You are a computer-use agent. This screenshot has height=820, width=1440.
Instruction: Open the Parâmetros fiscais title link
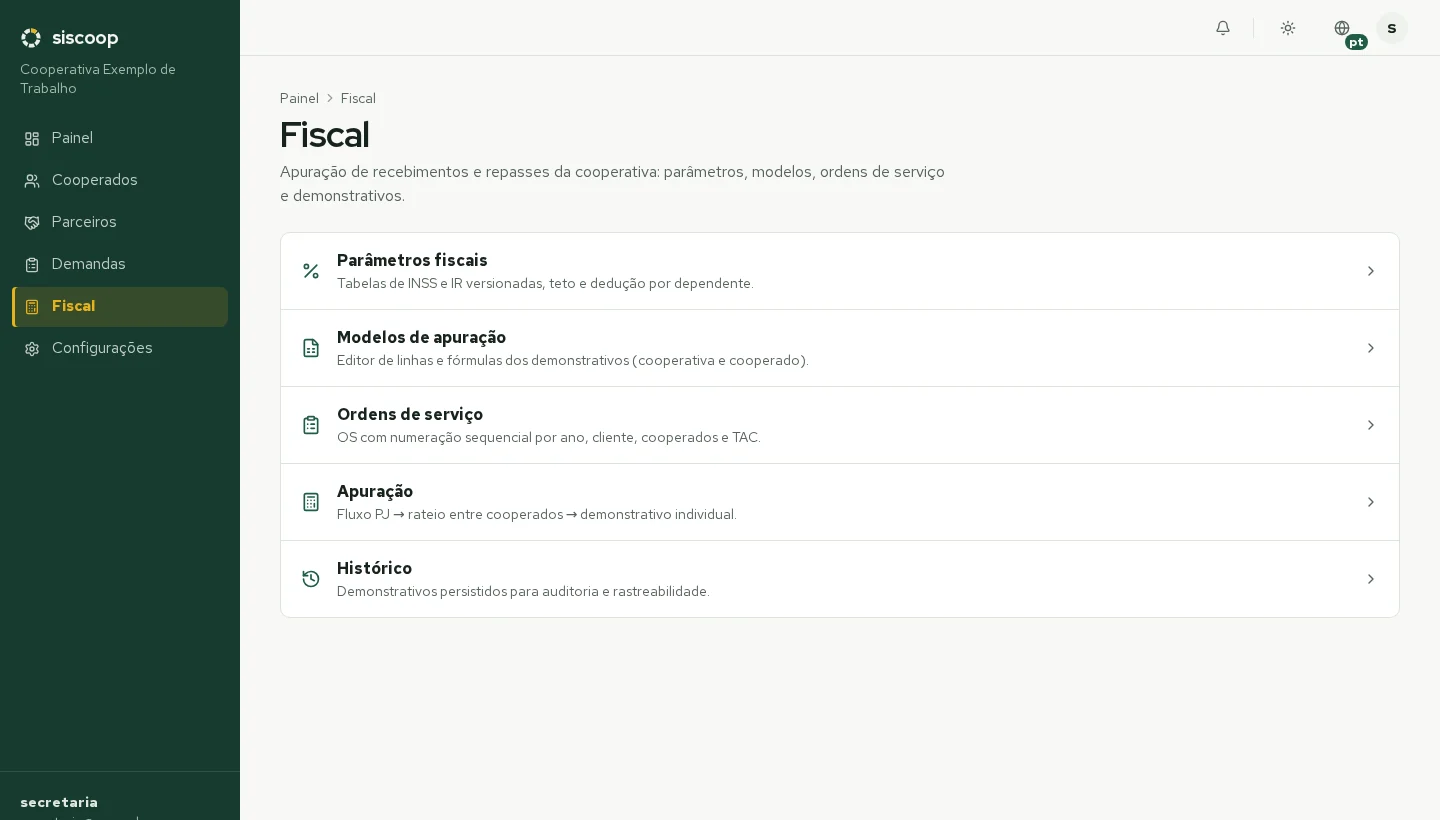pyautogui.click(x=412, y=260)
